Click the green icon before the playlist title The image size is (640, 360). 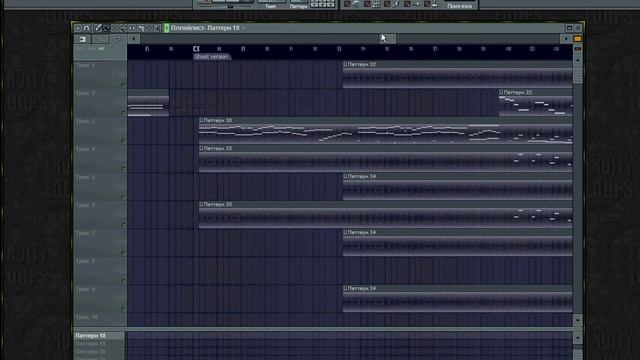167,28
